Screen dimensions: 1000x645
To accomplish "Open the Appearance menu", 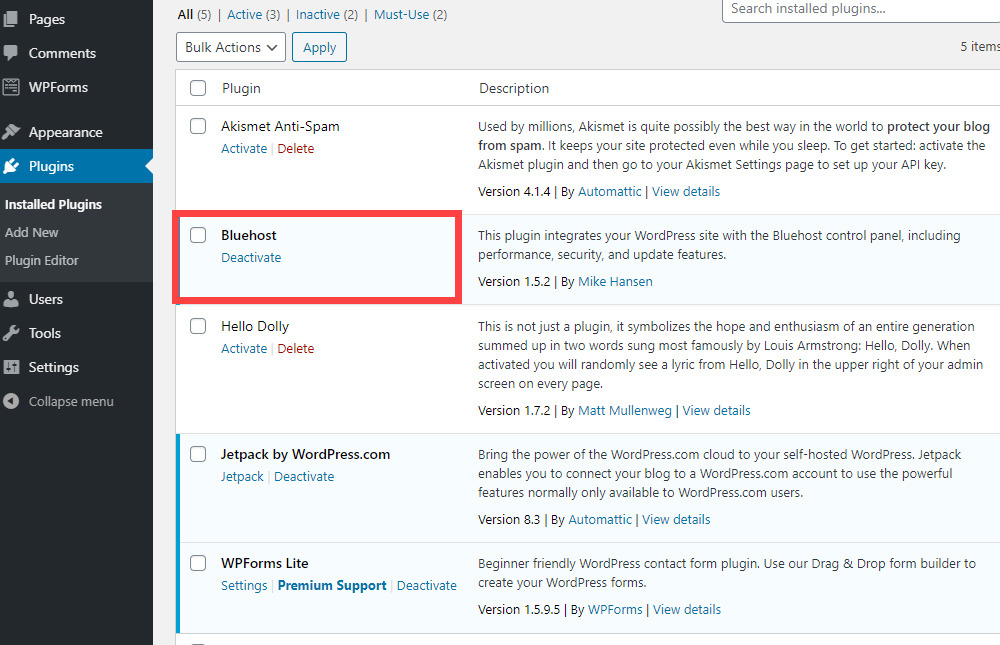I will (x=65, y=132).
